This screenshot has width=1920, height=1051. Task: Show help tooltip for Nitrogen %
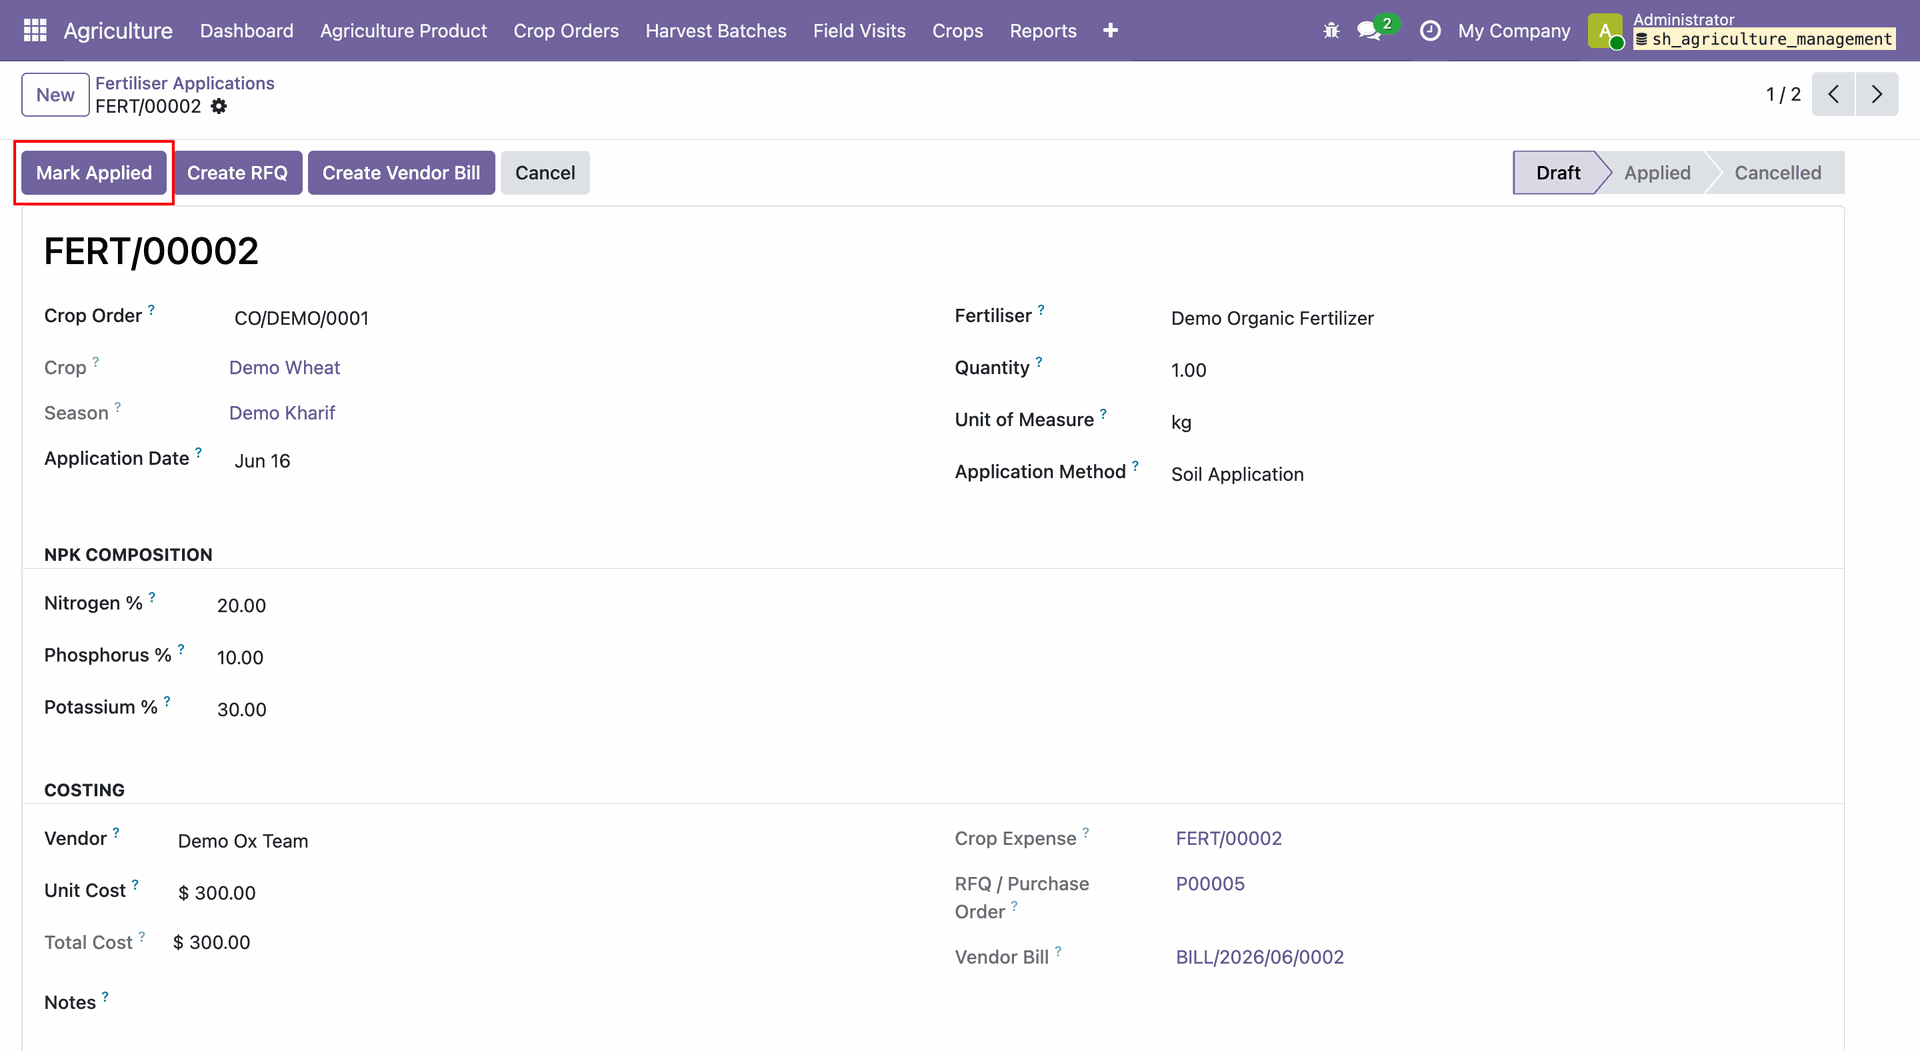coord(152,597)
